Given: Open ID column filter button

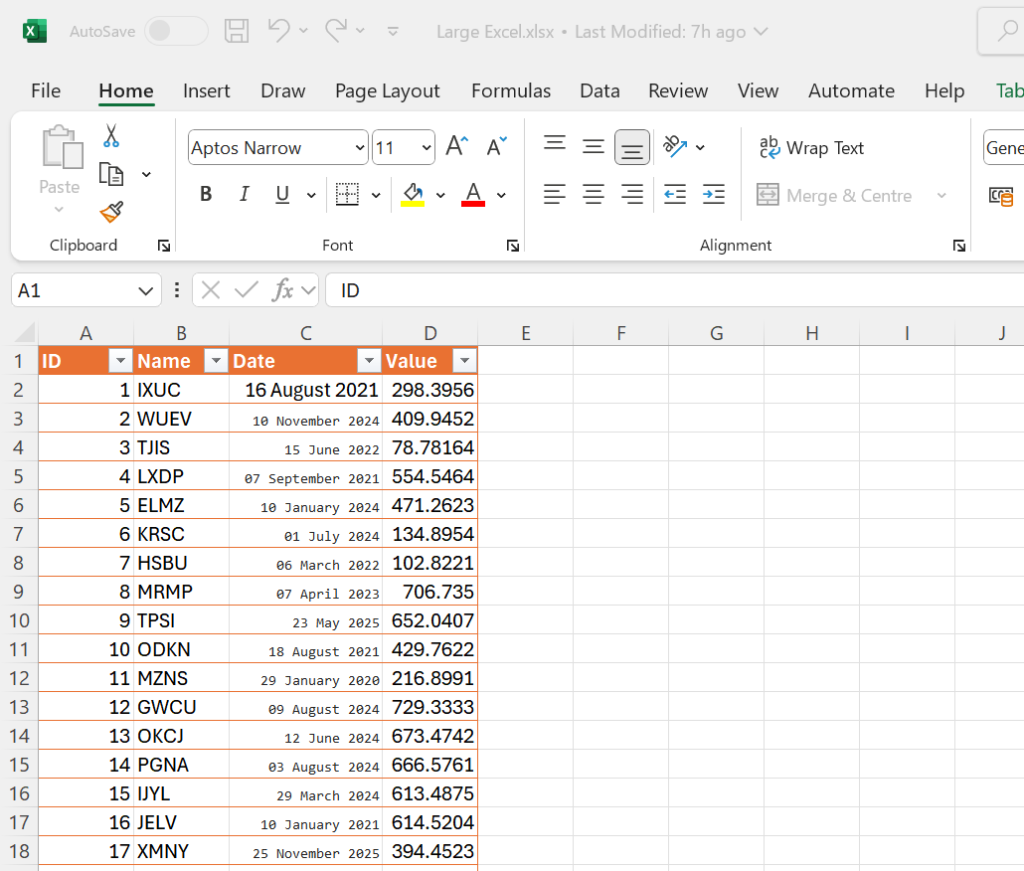Looking at the screenshot, I should [x=120, y=360].
